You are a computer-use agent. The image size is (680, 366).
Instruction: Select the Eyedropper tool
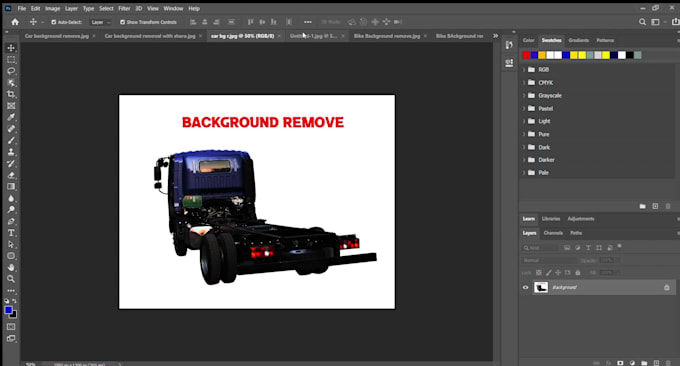click(11, 117)
